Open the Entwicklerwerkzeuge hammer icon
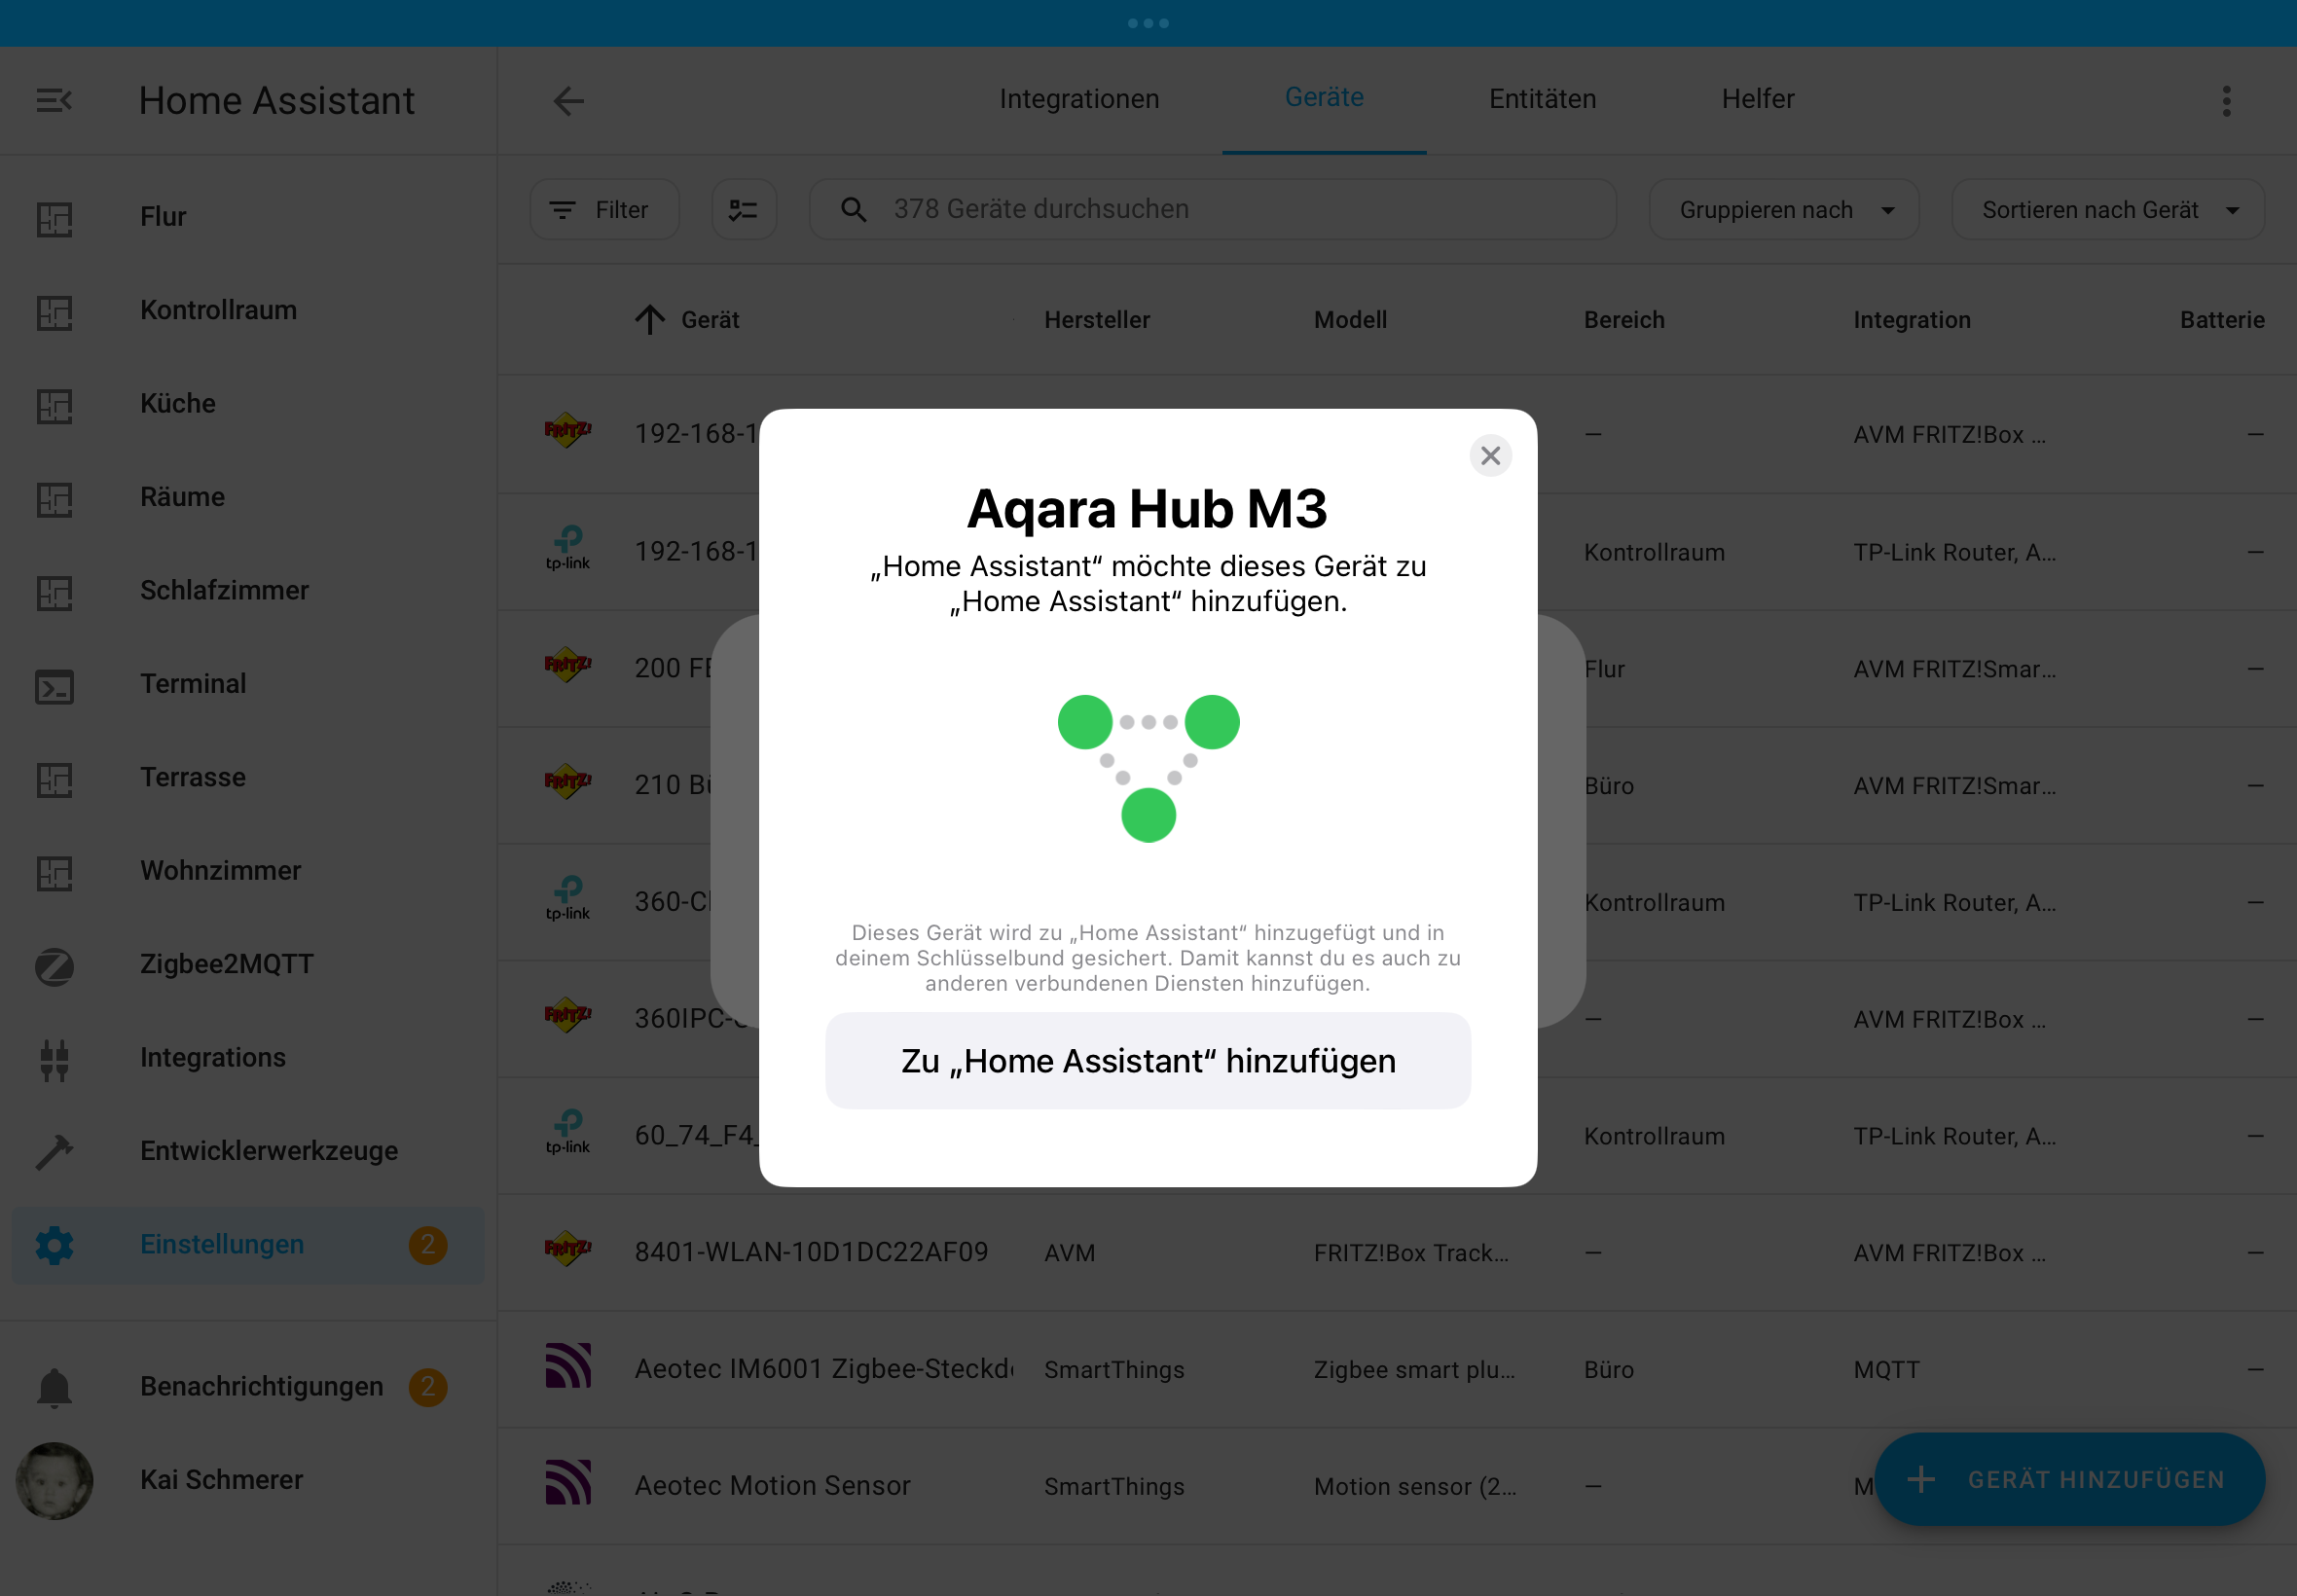Viewport: 2297px width, 1596px height. (54, 1151)
